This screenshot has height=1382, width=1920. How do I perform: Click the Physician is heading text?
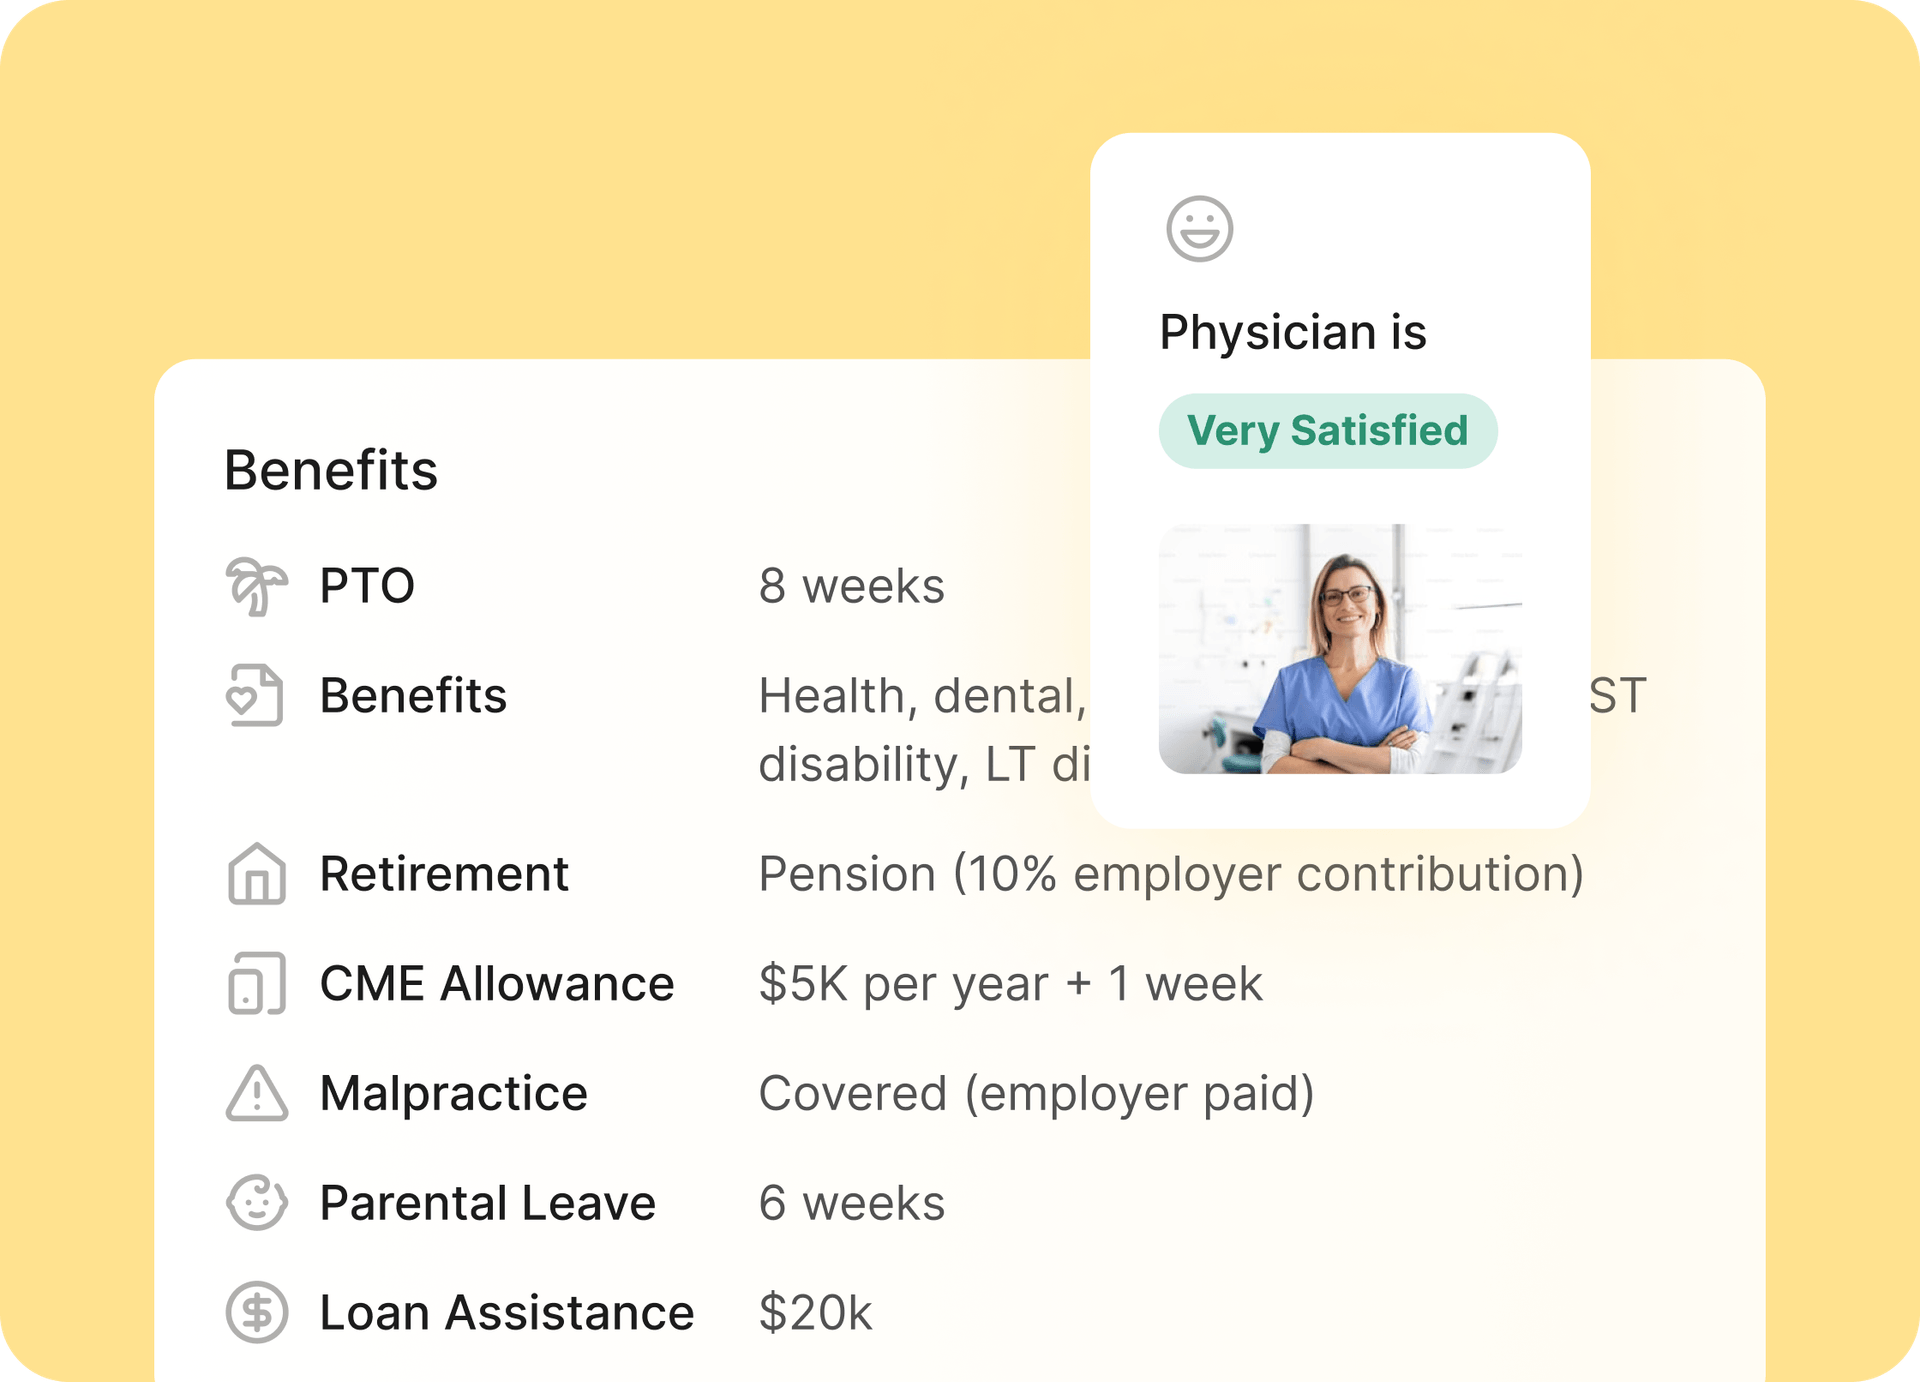click(x=1292, y=332)
